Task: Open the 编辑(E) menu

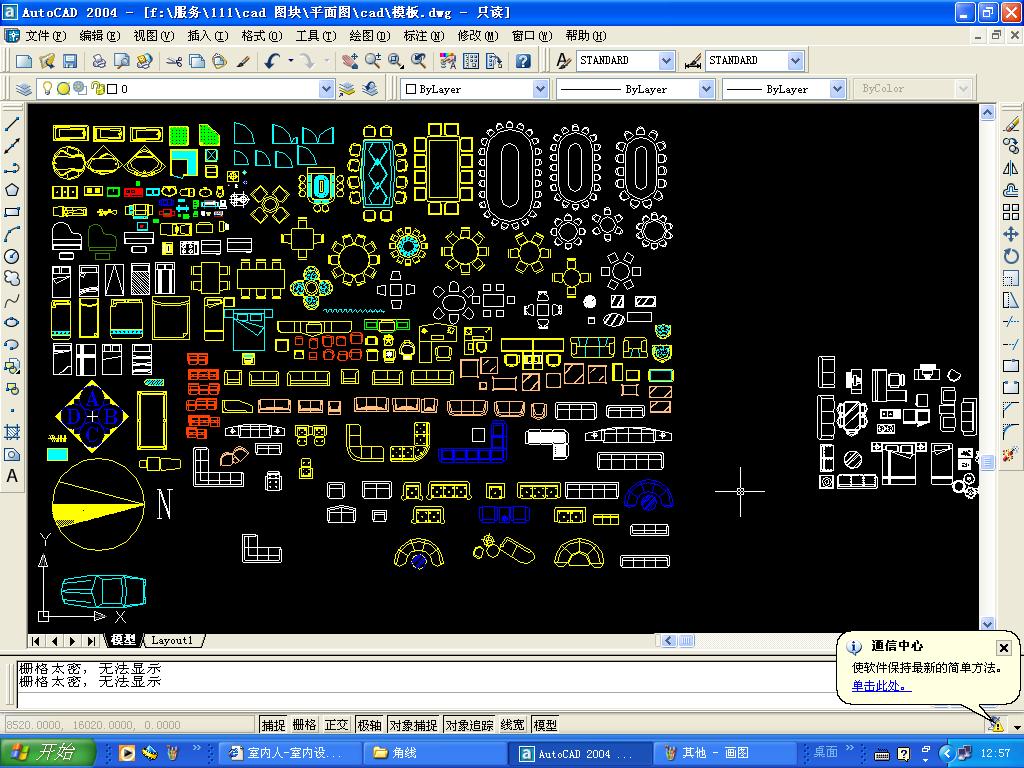Action: click(99, 36)
